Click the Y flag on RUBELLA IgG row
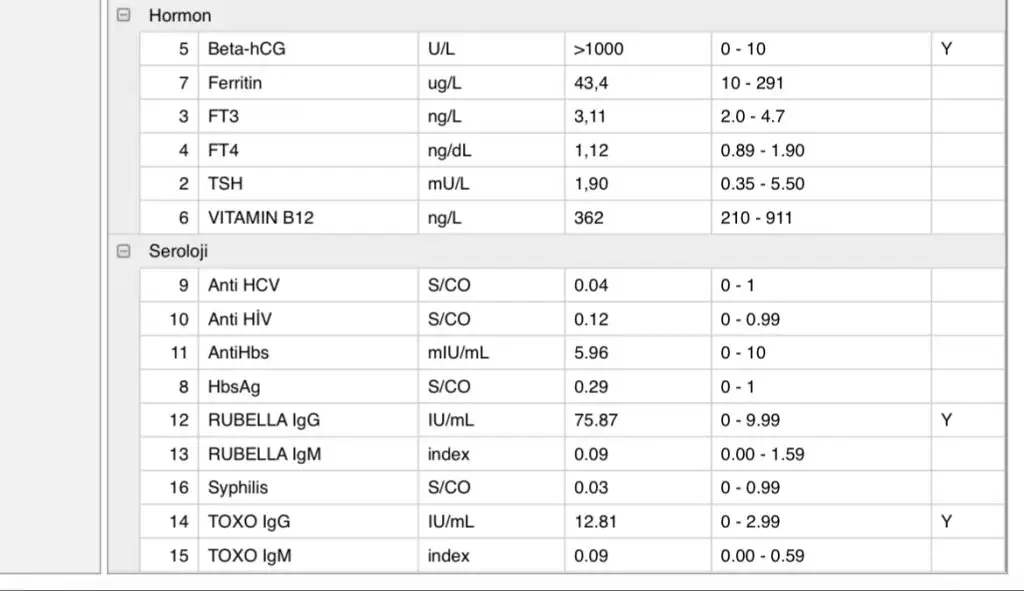Image resolution: width=1024 pixels, height=591 pixels. point(947,421)
